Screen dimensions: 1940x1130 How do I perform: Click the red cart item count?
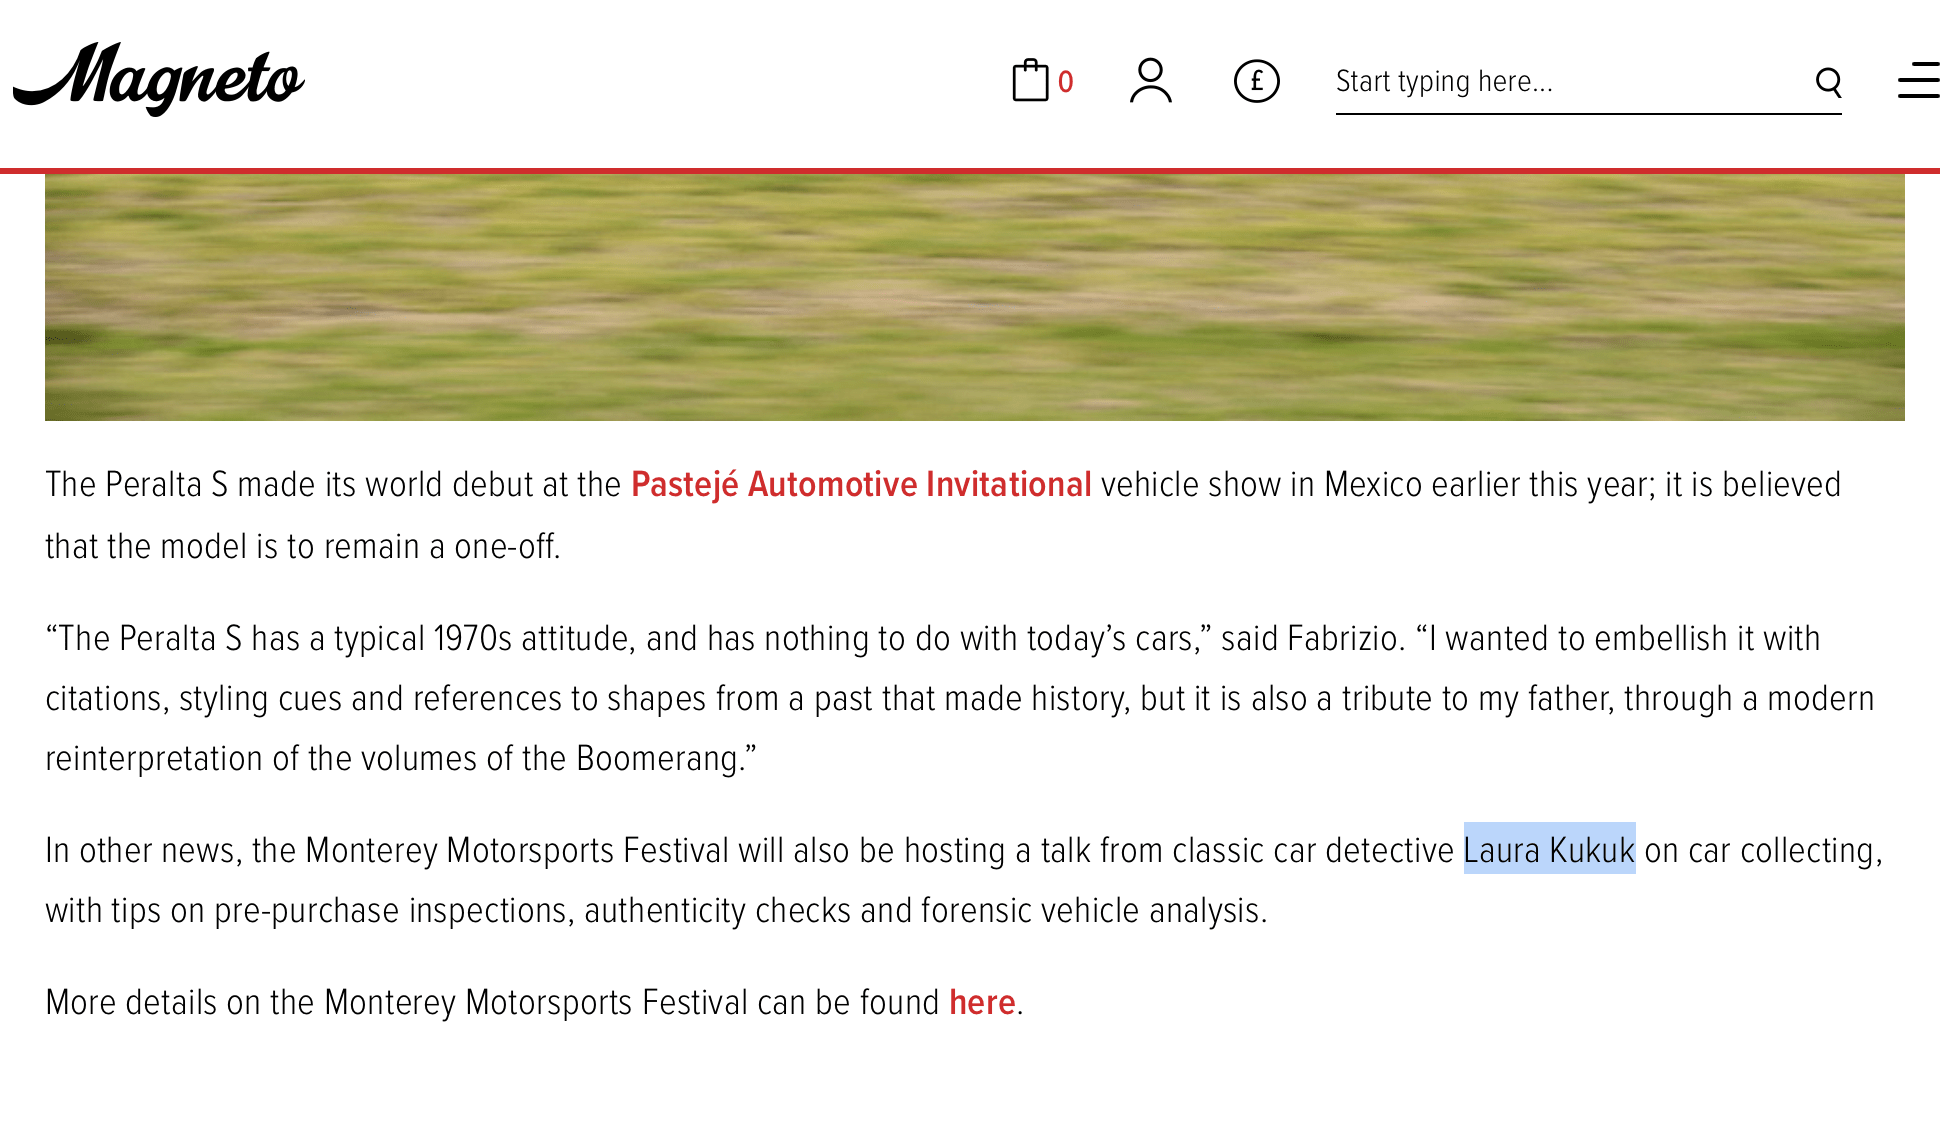pos(1066,82)
